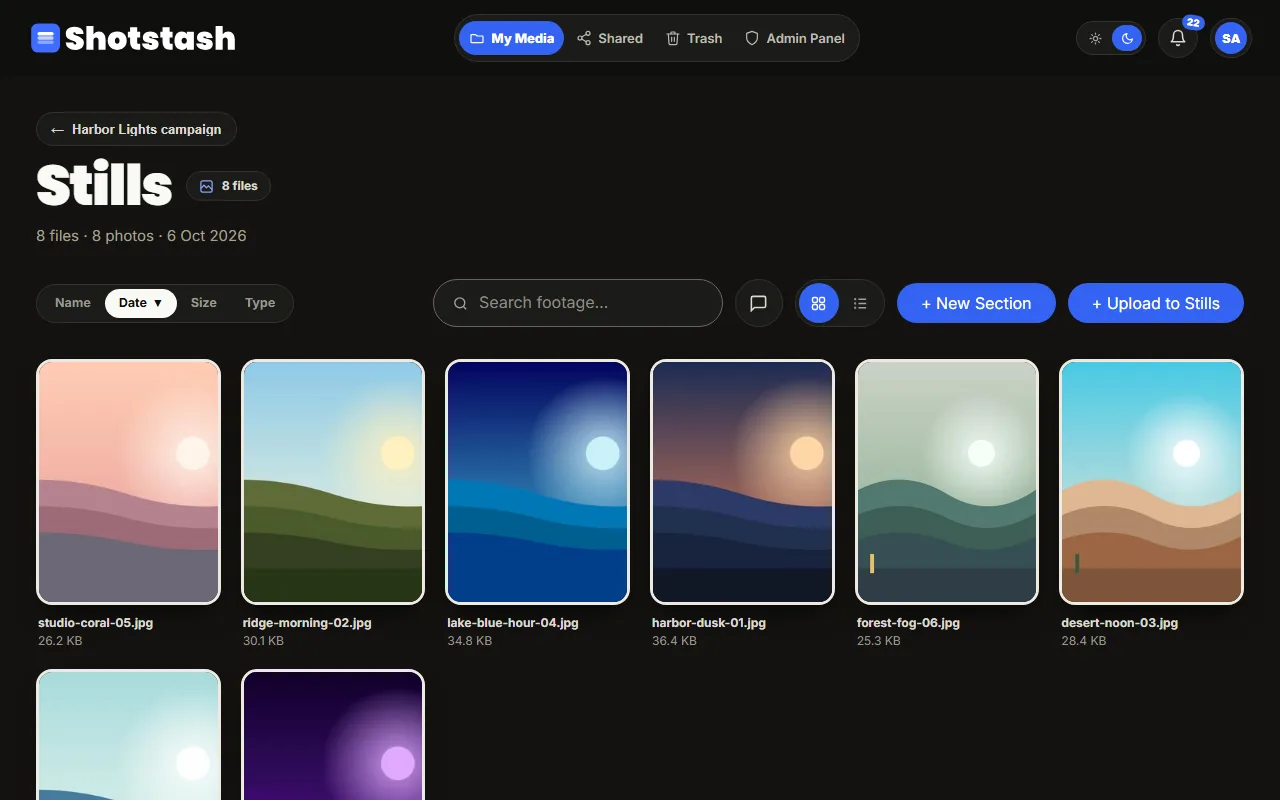Open desert-noon-03.jpg thumbnail
This screenshot has width=1280, height=800.
tap(1152, 482)
